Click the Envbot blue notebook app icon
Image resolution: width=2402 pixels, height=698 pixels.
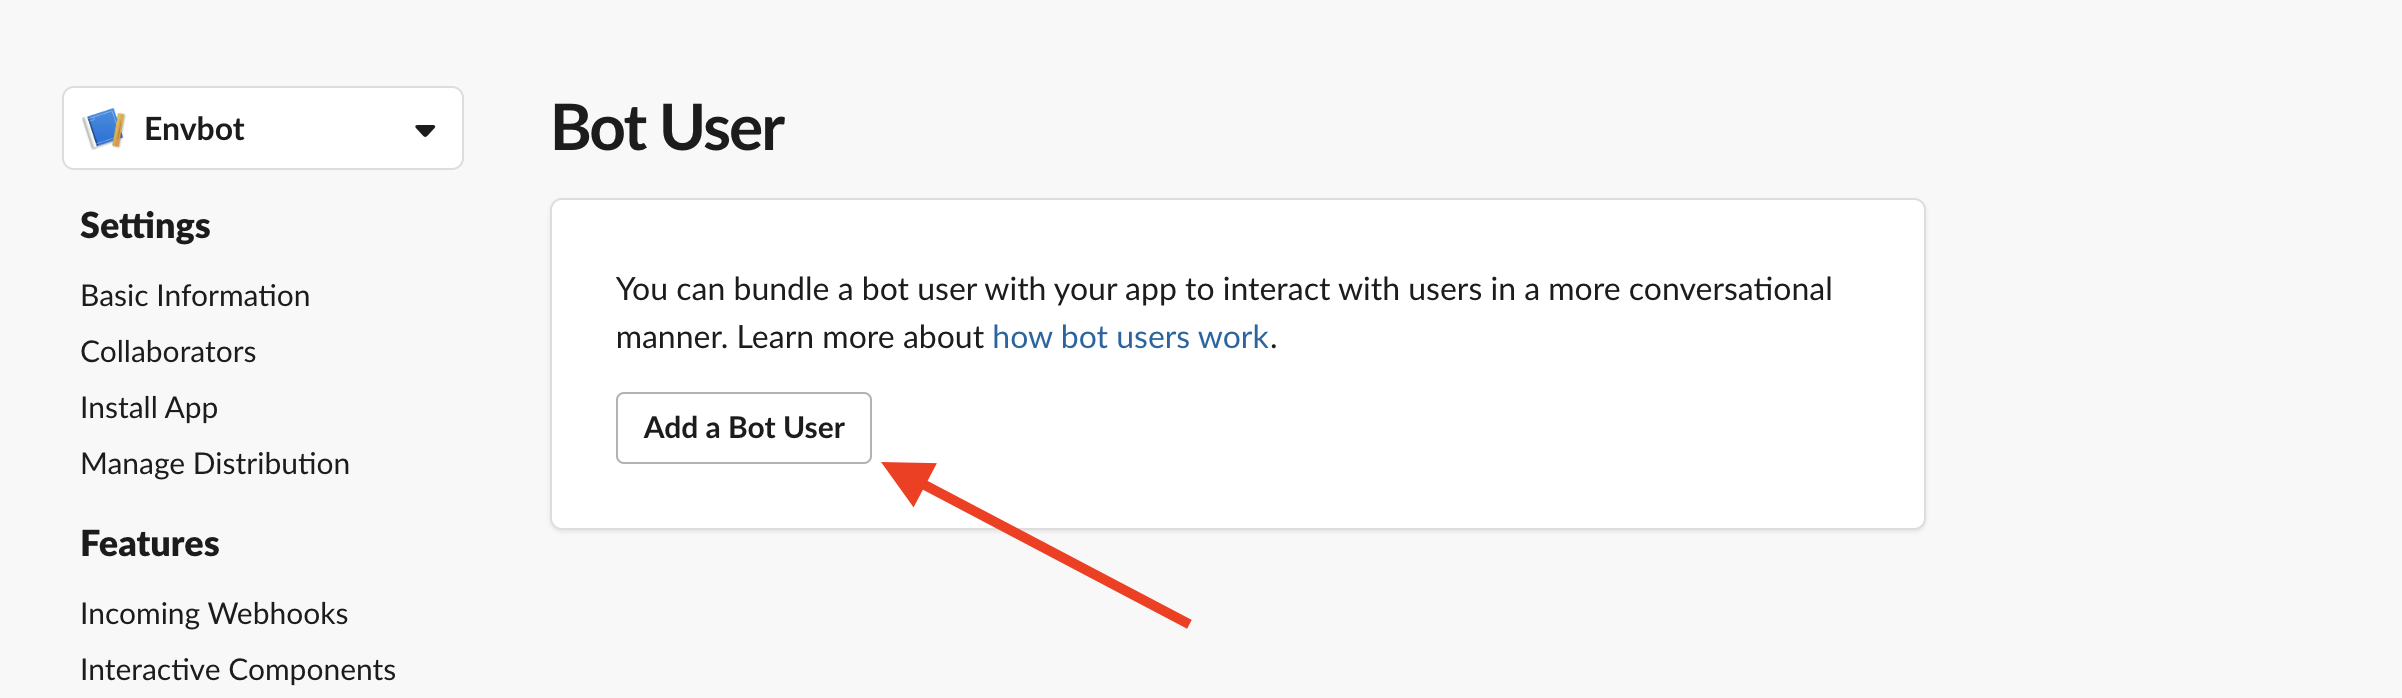point(105,129)
